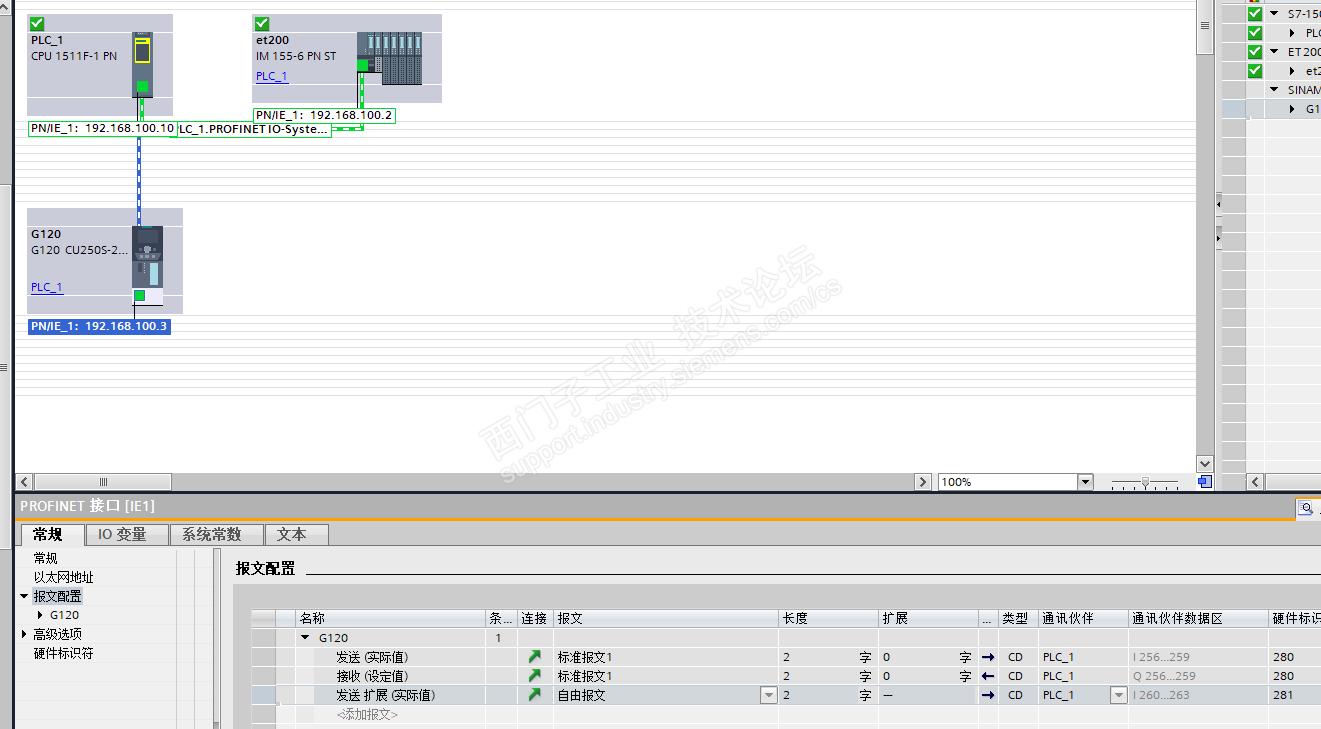The width and height of the screenshot is (1321, 729).
Task: Expand G120 node under 报文配置
Action: (x=40, y=615)
